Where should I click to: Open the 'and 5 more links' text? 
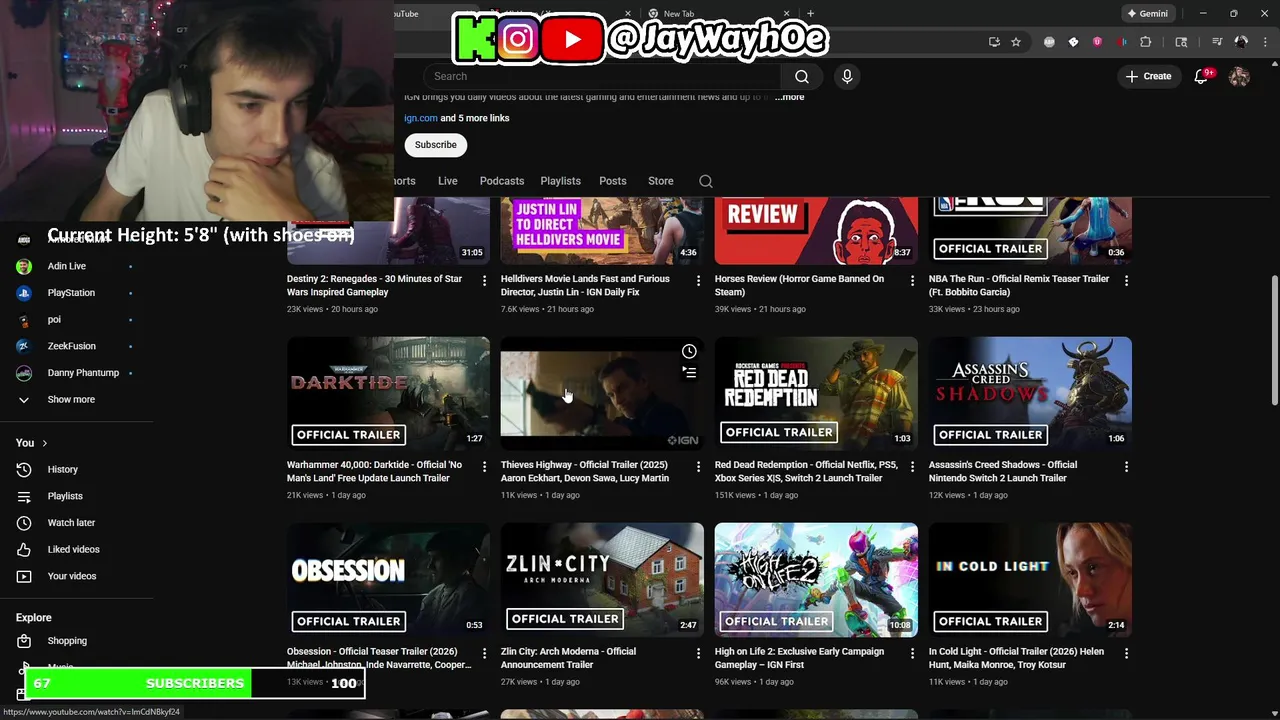pyautogui.click(x=475, y=118)
